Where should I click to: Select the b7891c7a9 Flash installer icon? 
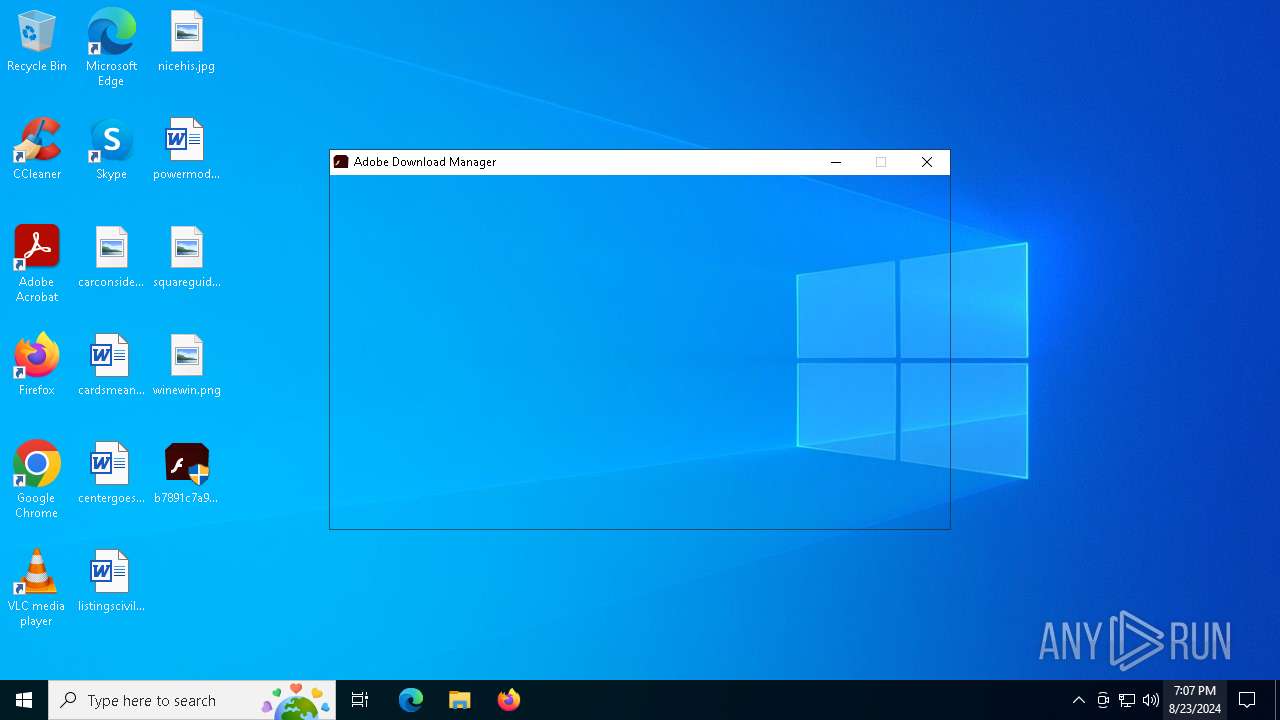pos(186,474)
